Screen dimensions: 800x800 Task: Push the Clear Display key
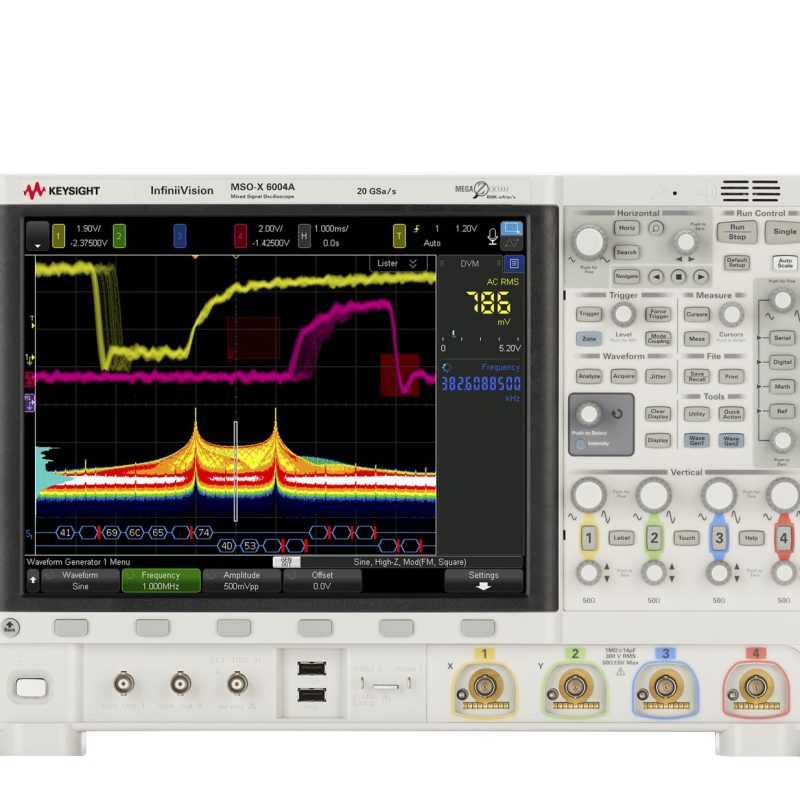(x=658, y=414)
